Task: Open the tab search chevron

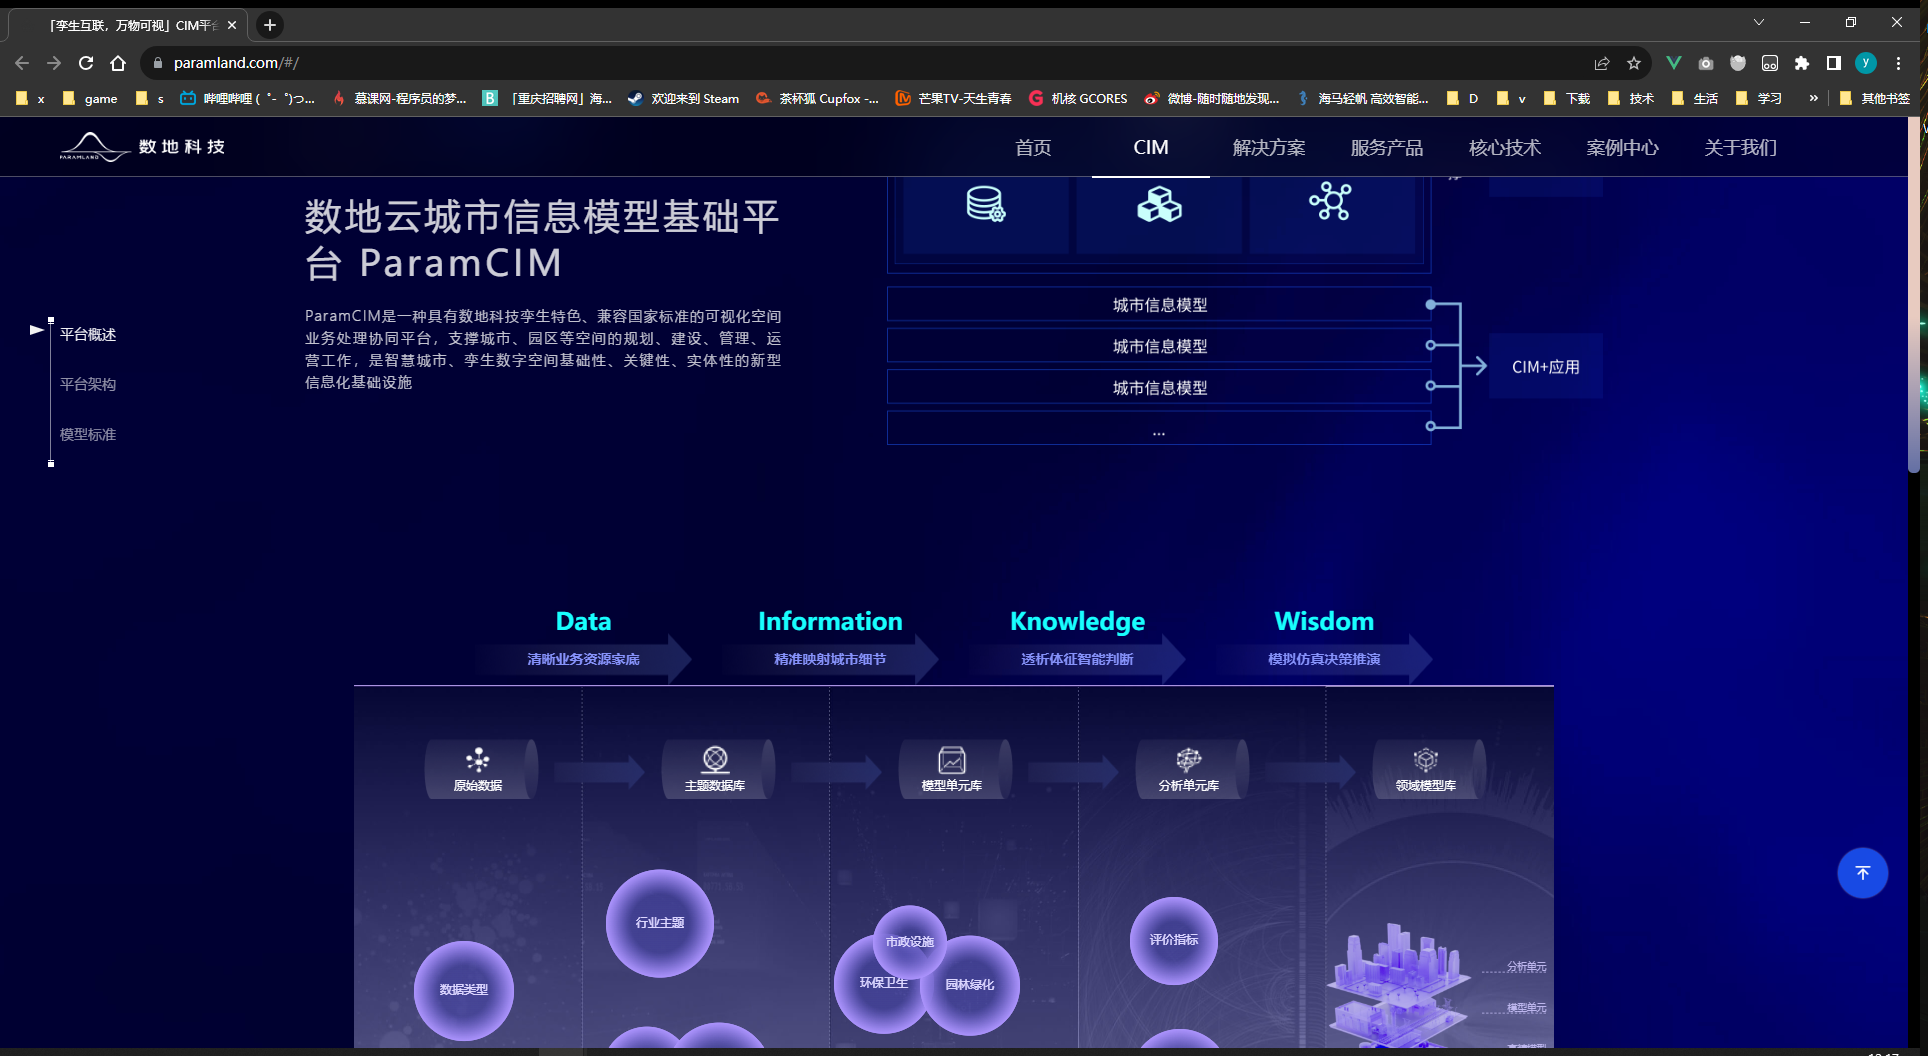Action: tap(1759, 22)
